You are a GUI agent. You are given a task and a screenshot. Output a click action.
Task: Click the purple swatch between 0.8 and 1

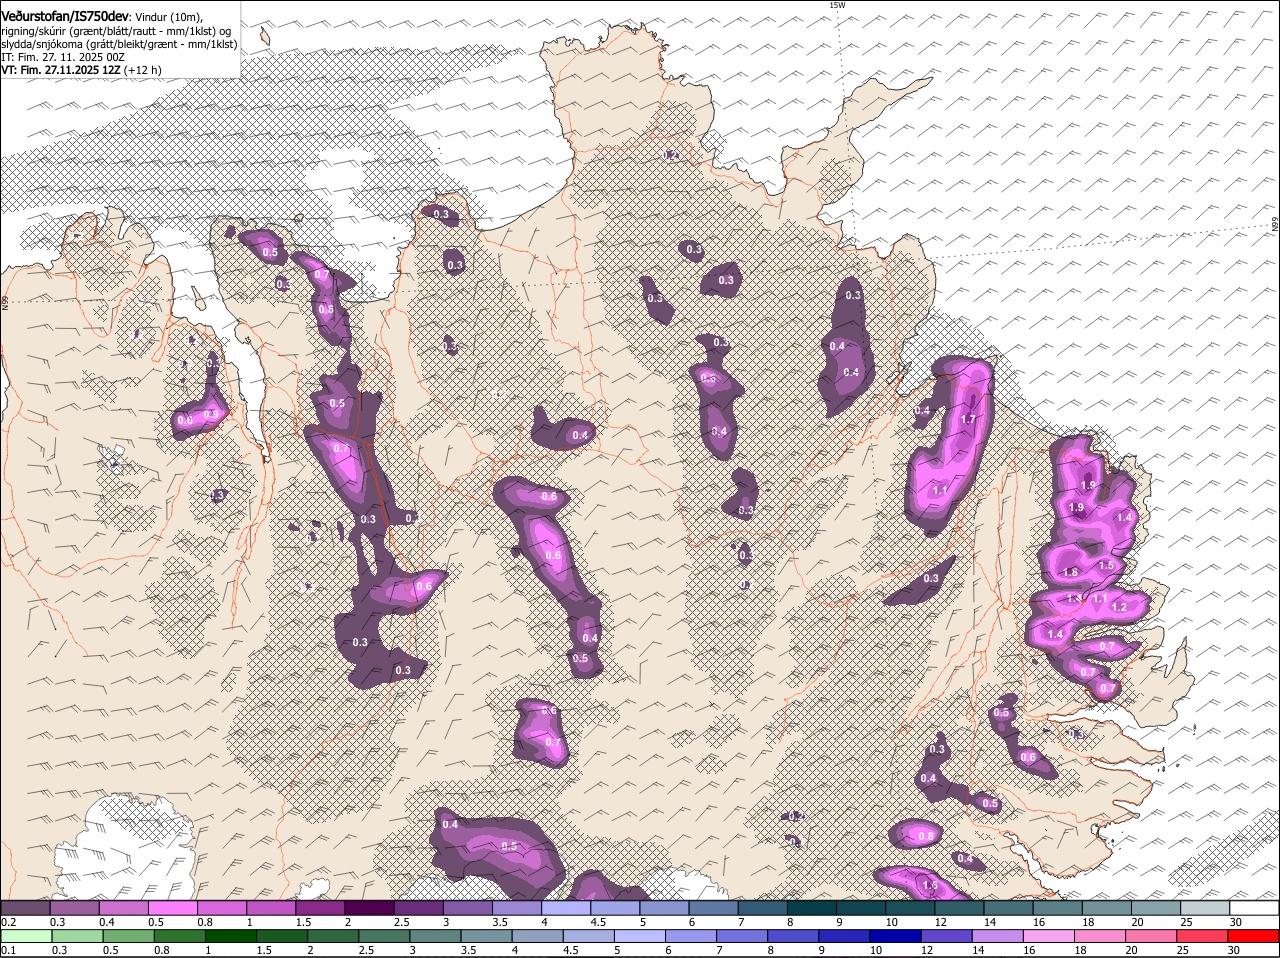click(221, 908)
